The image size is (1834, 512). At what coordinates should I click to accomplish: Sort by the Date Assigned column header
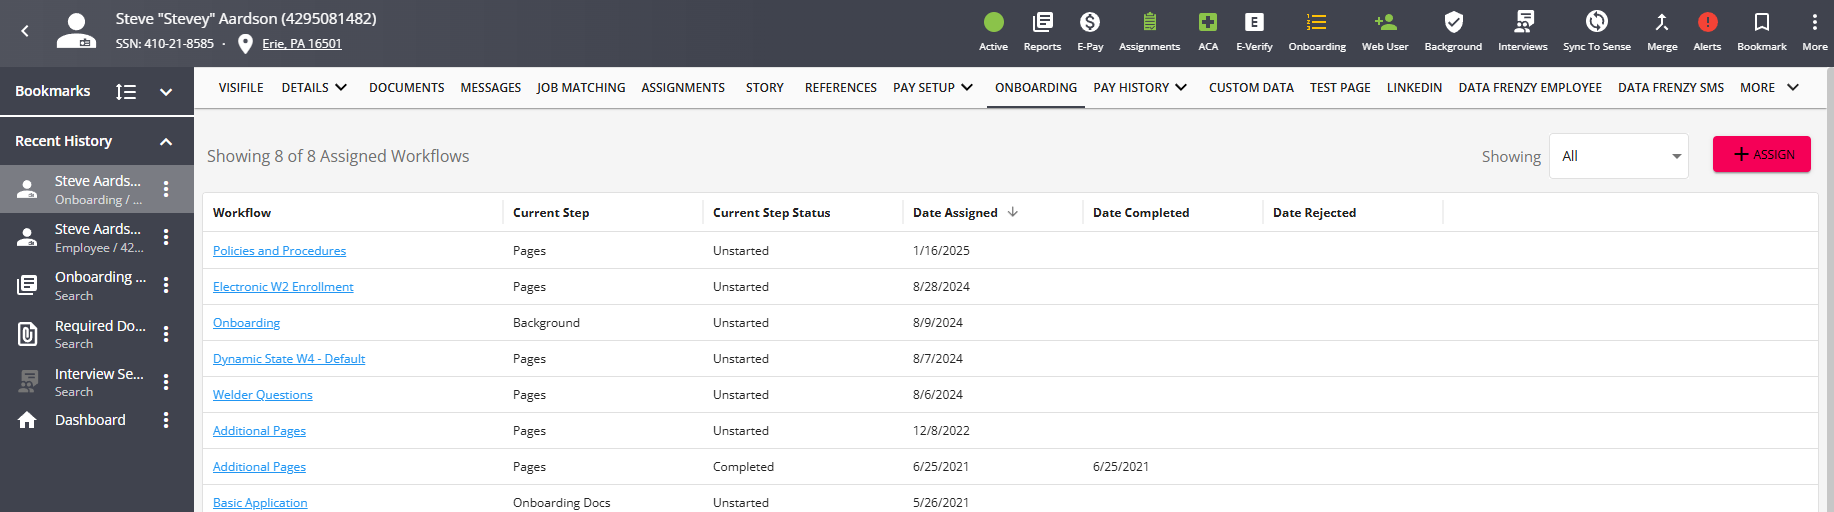pos(955,213)
